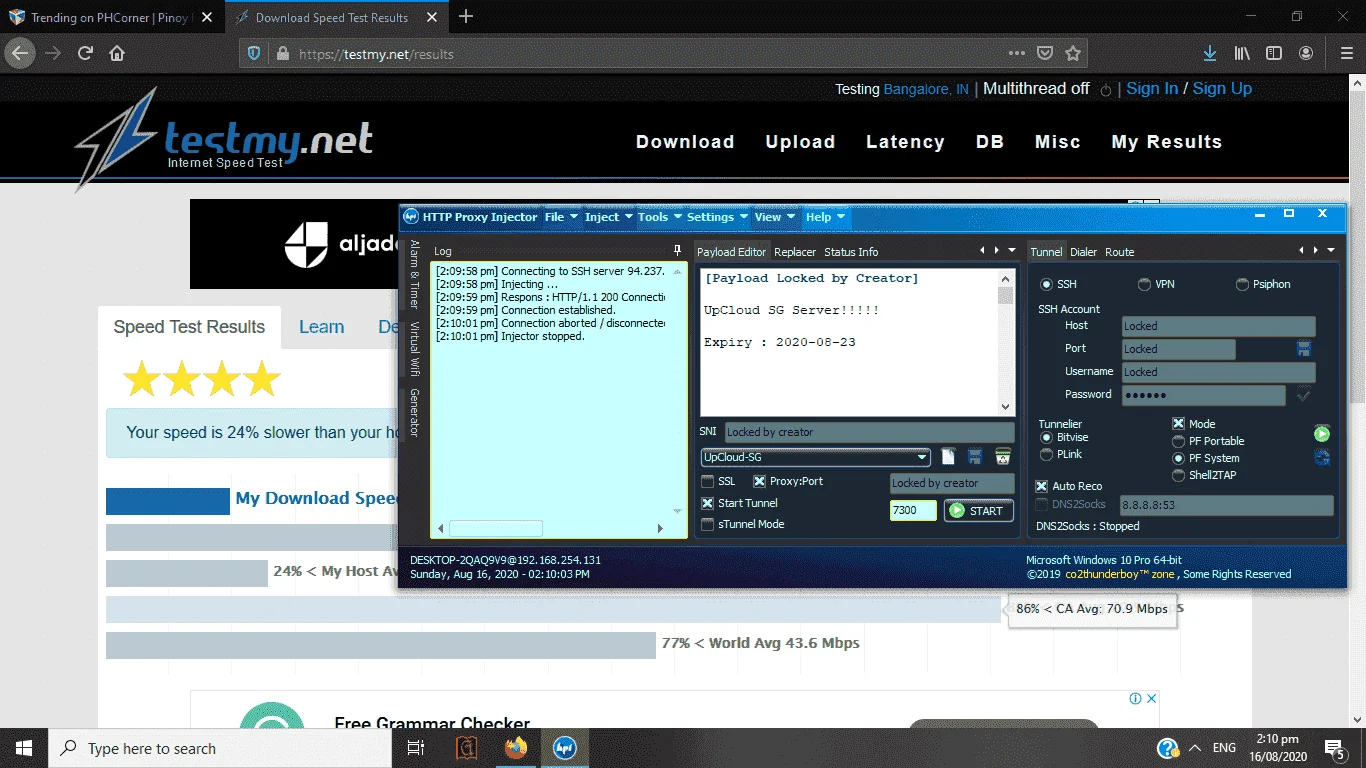Switch to the Dialer tab
This screenshot has height=768, width=1366.
(1083, 252)
